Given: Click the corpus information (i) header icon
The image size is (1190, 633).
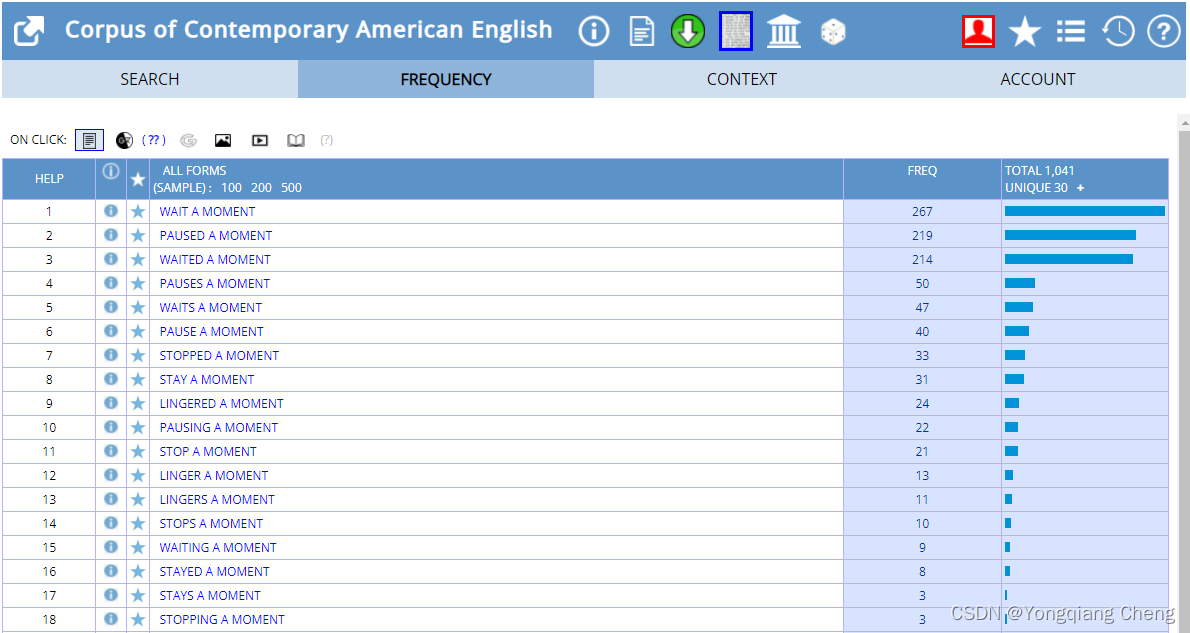Looking at the screenshot, I should 593,31.
